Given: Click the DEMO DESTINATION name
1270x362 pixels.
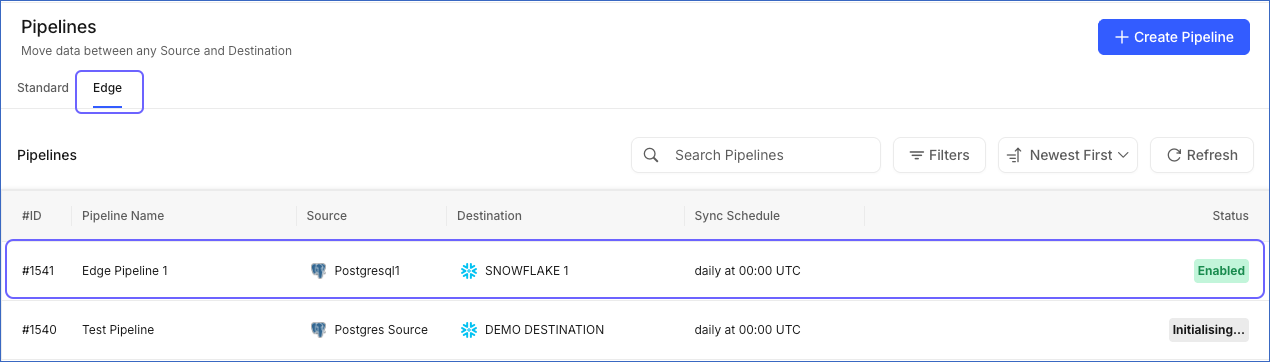Looking at the screenshot, I should (x=545, y=329).
